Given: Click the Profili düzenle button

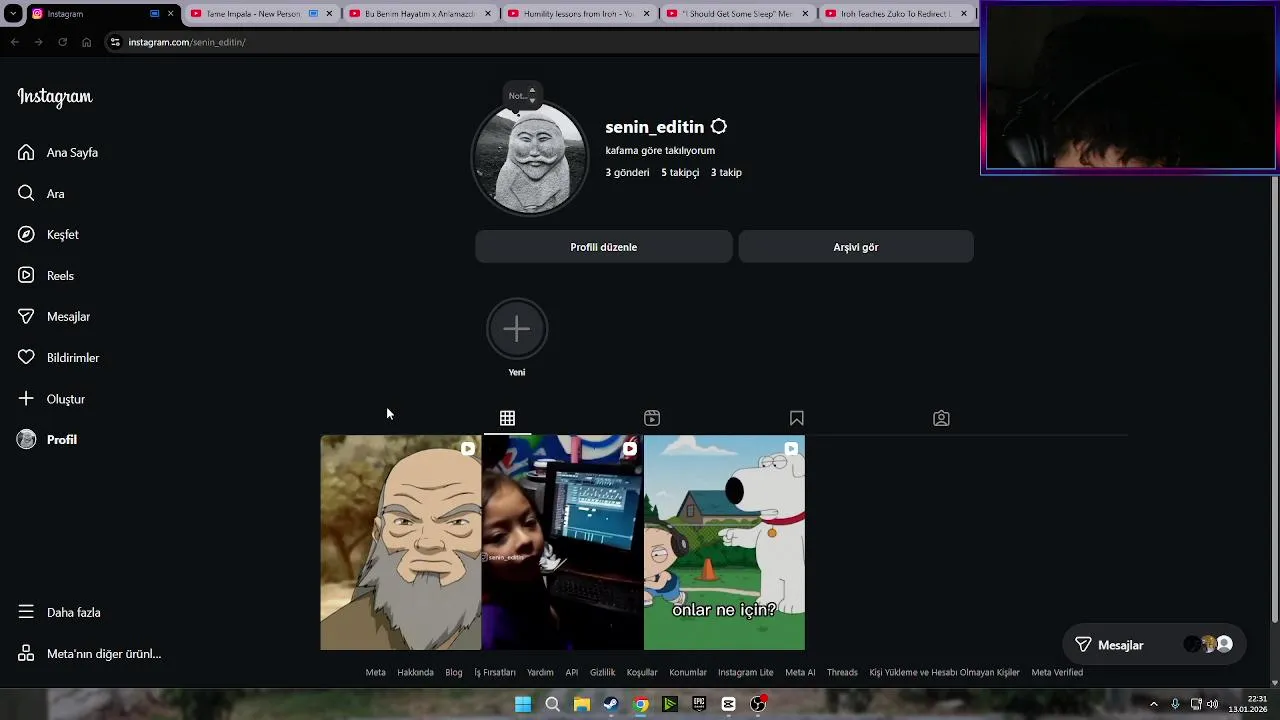Looking at the screenshot, I should [604, 247].
